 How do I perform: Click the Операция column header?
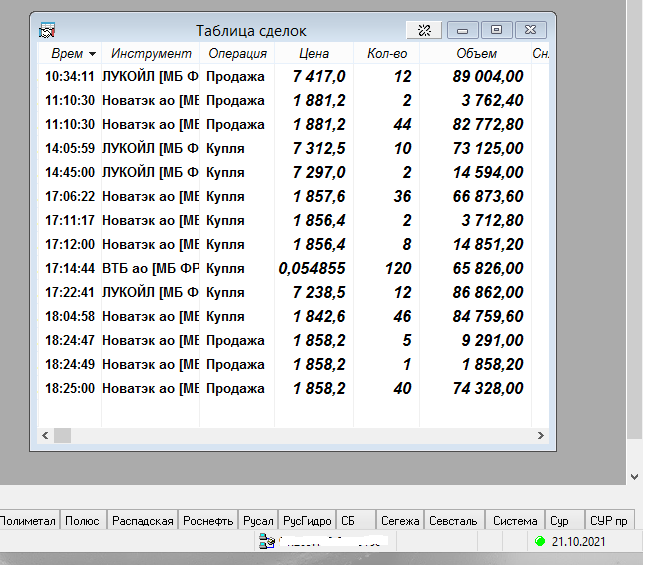[x=237, y=53]
